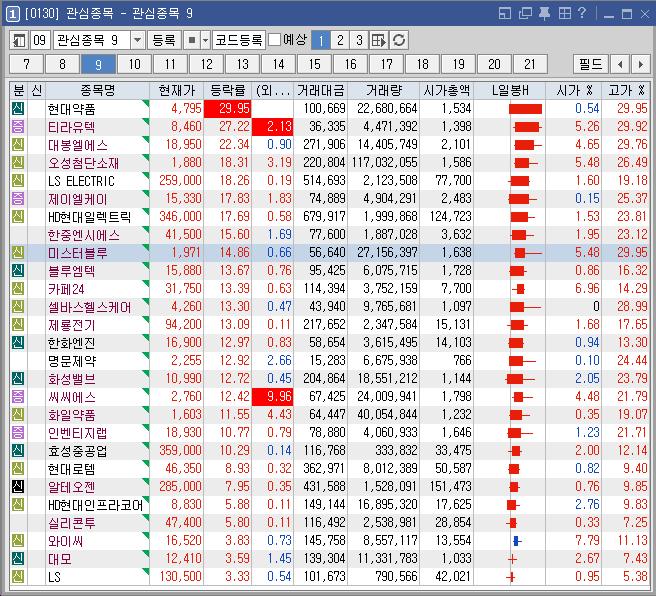The width and height of the screenshot is (656, 596).
Task: Click the left arrow next to 필드
Action: click(x=620, y=64)
